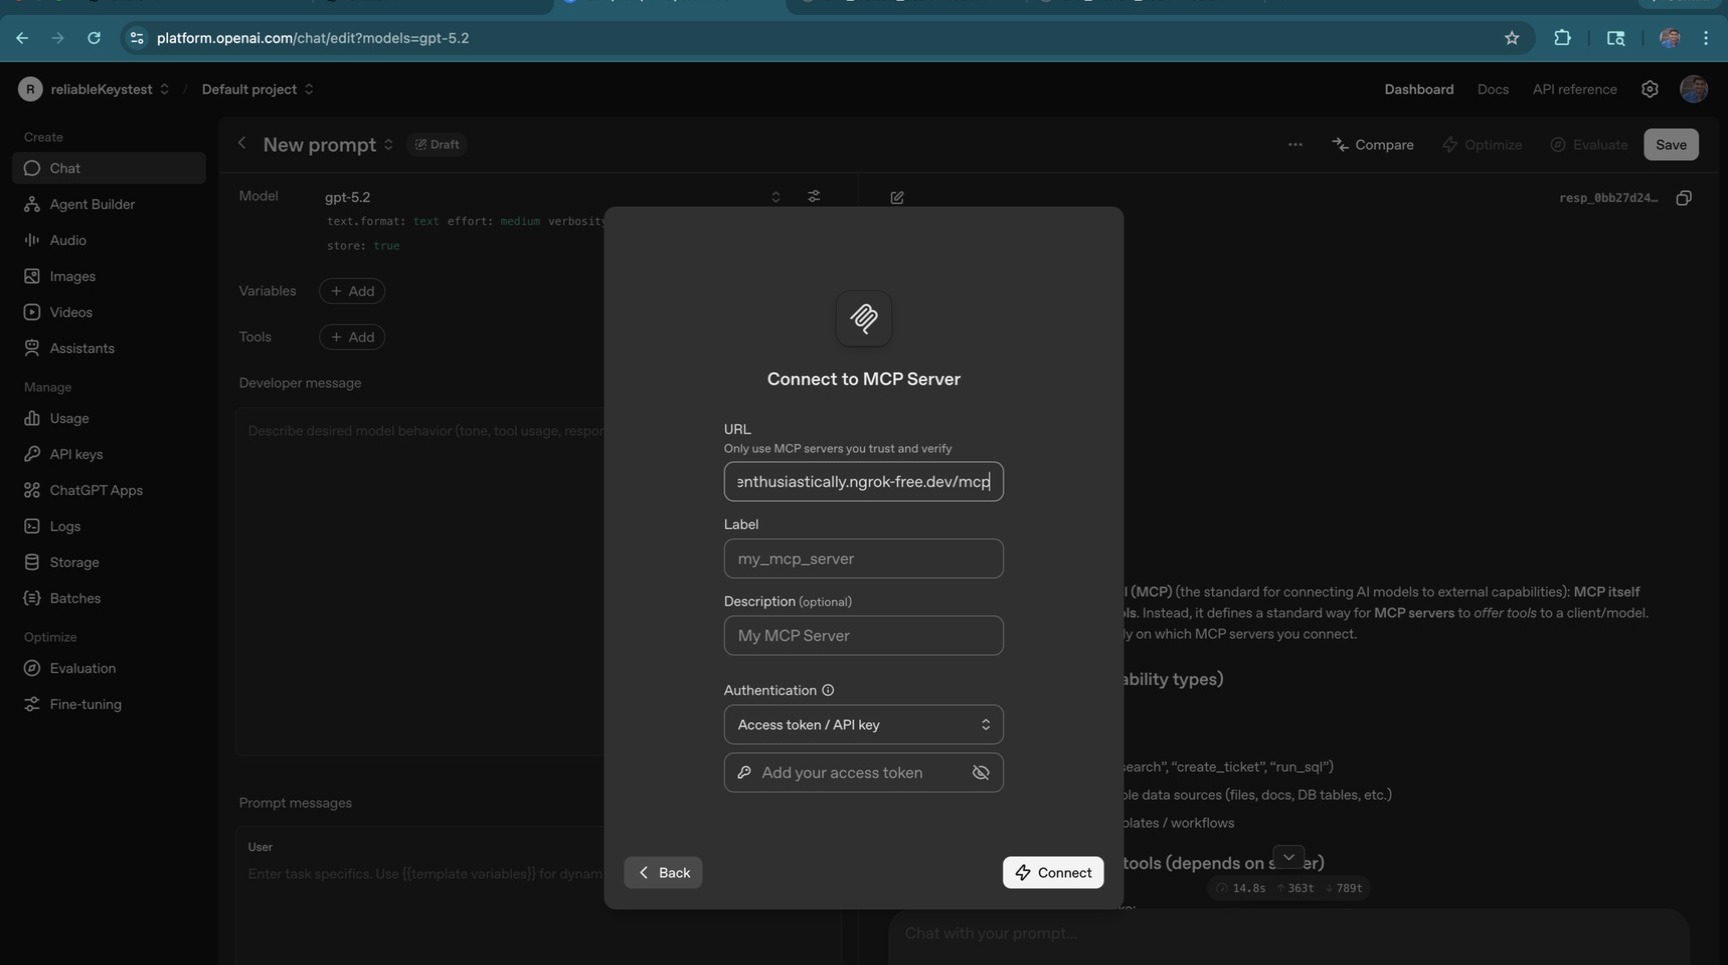Click the Compare button
The width and height of the screenshot is (1728, 965).
pos(1373,144)
